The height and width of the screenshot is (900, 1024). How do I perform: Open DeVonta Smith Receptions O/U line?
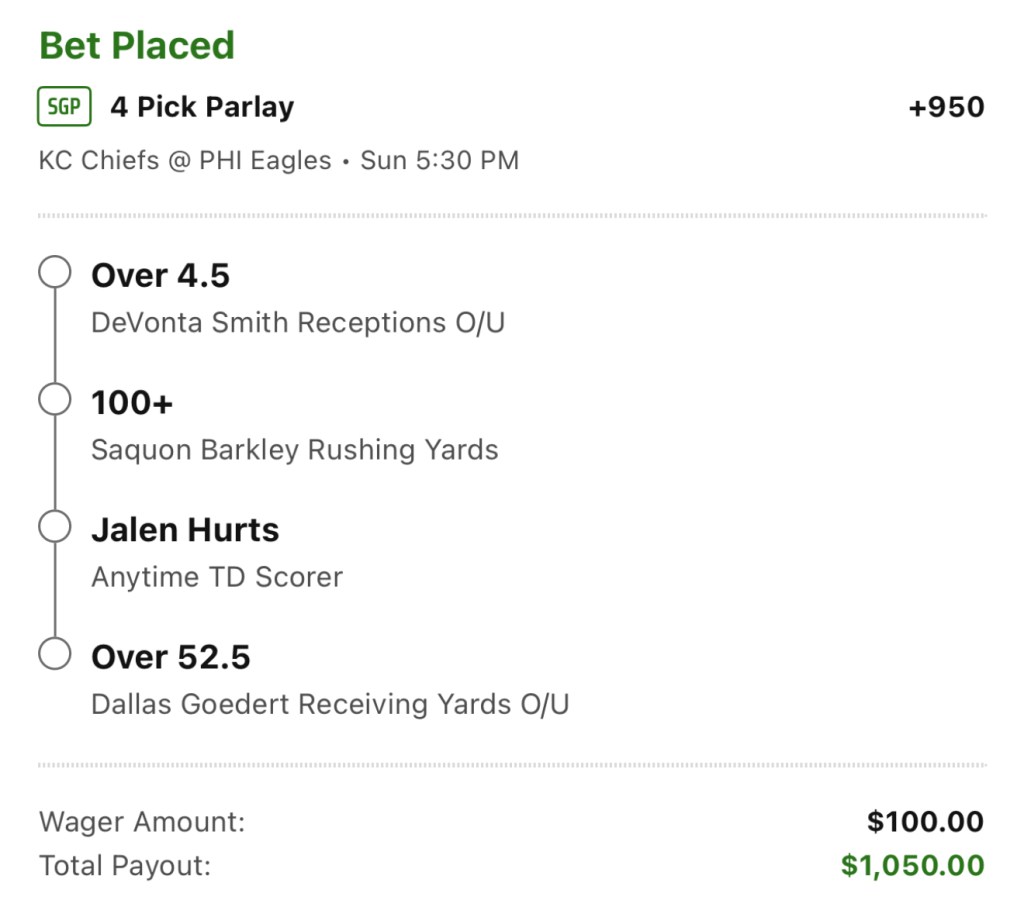click(298, 323)
